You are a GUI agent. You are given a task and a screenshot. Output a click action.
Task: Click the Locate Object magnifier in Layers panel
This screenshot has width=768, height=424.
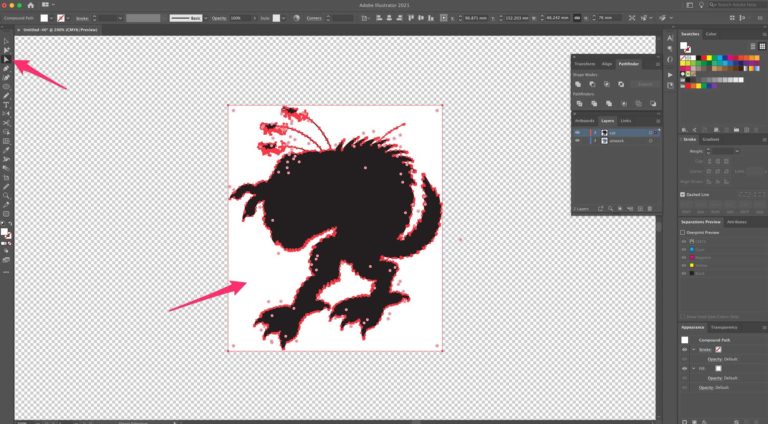point(610,209)
